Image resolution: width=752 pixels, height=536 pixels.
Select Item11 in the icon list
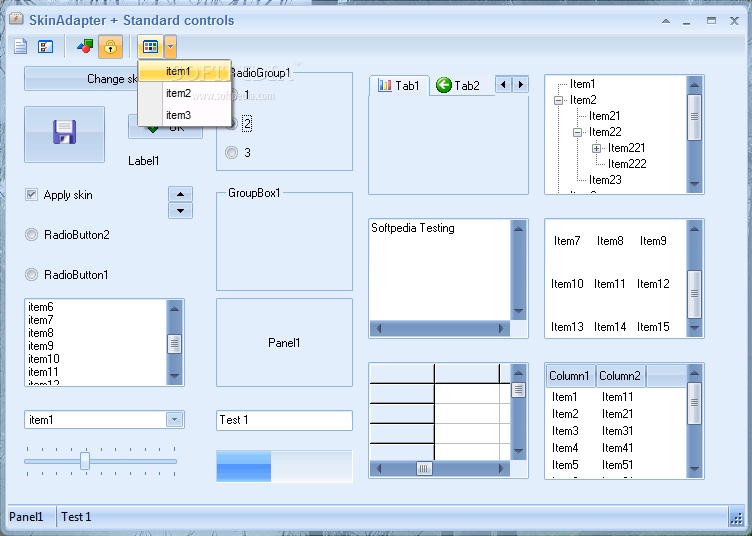coord(610,284)
